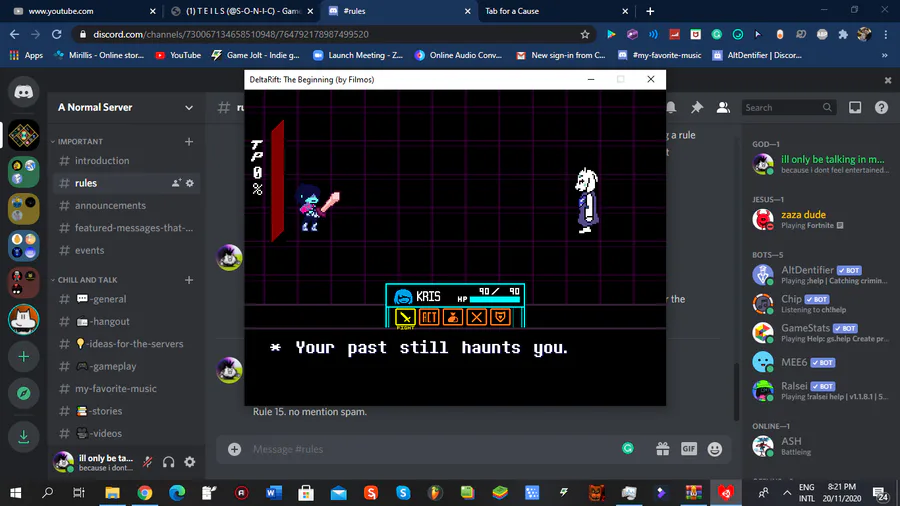Select ITEM bag command in game

click(453, 317)
